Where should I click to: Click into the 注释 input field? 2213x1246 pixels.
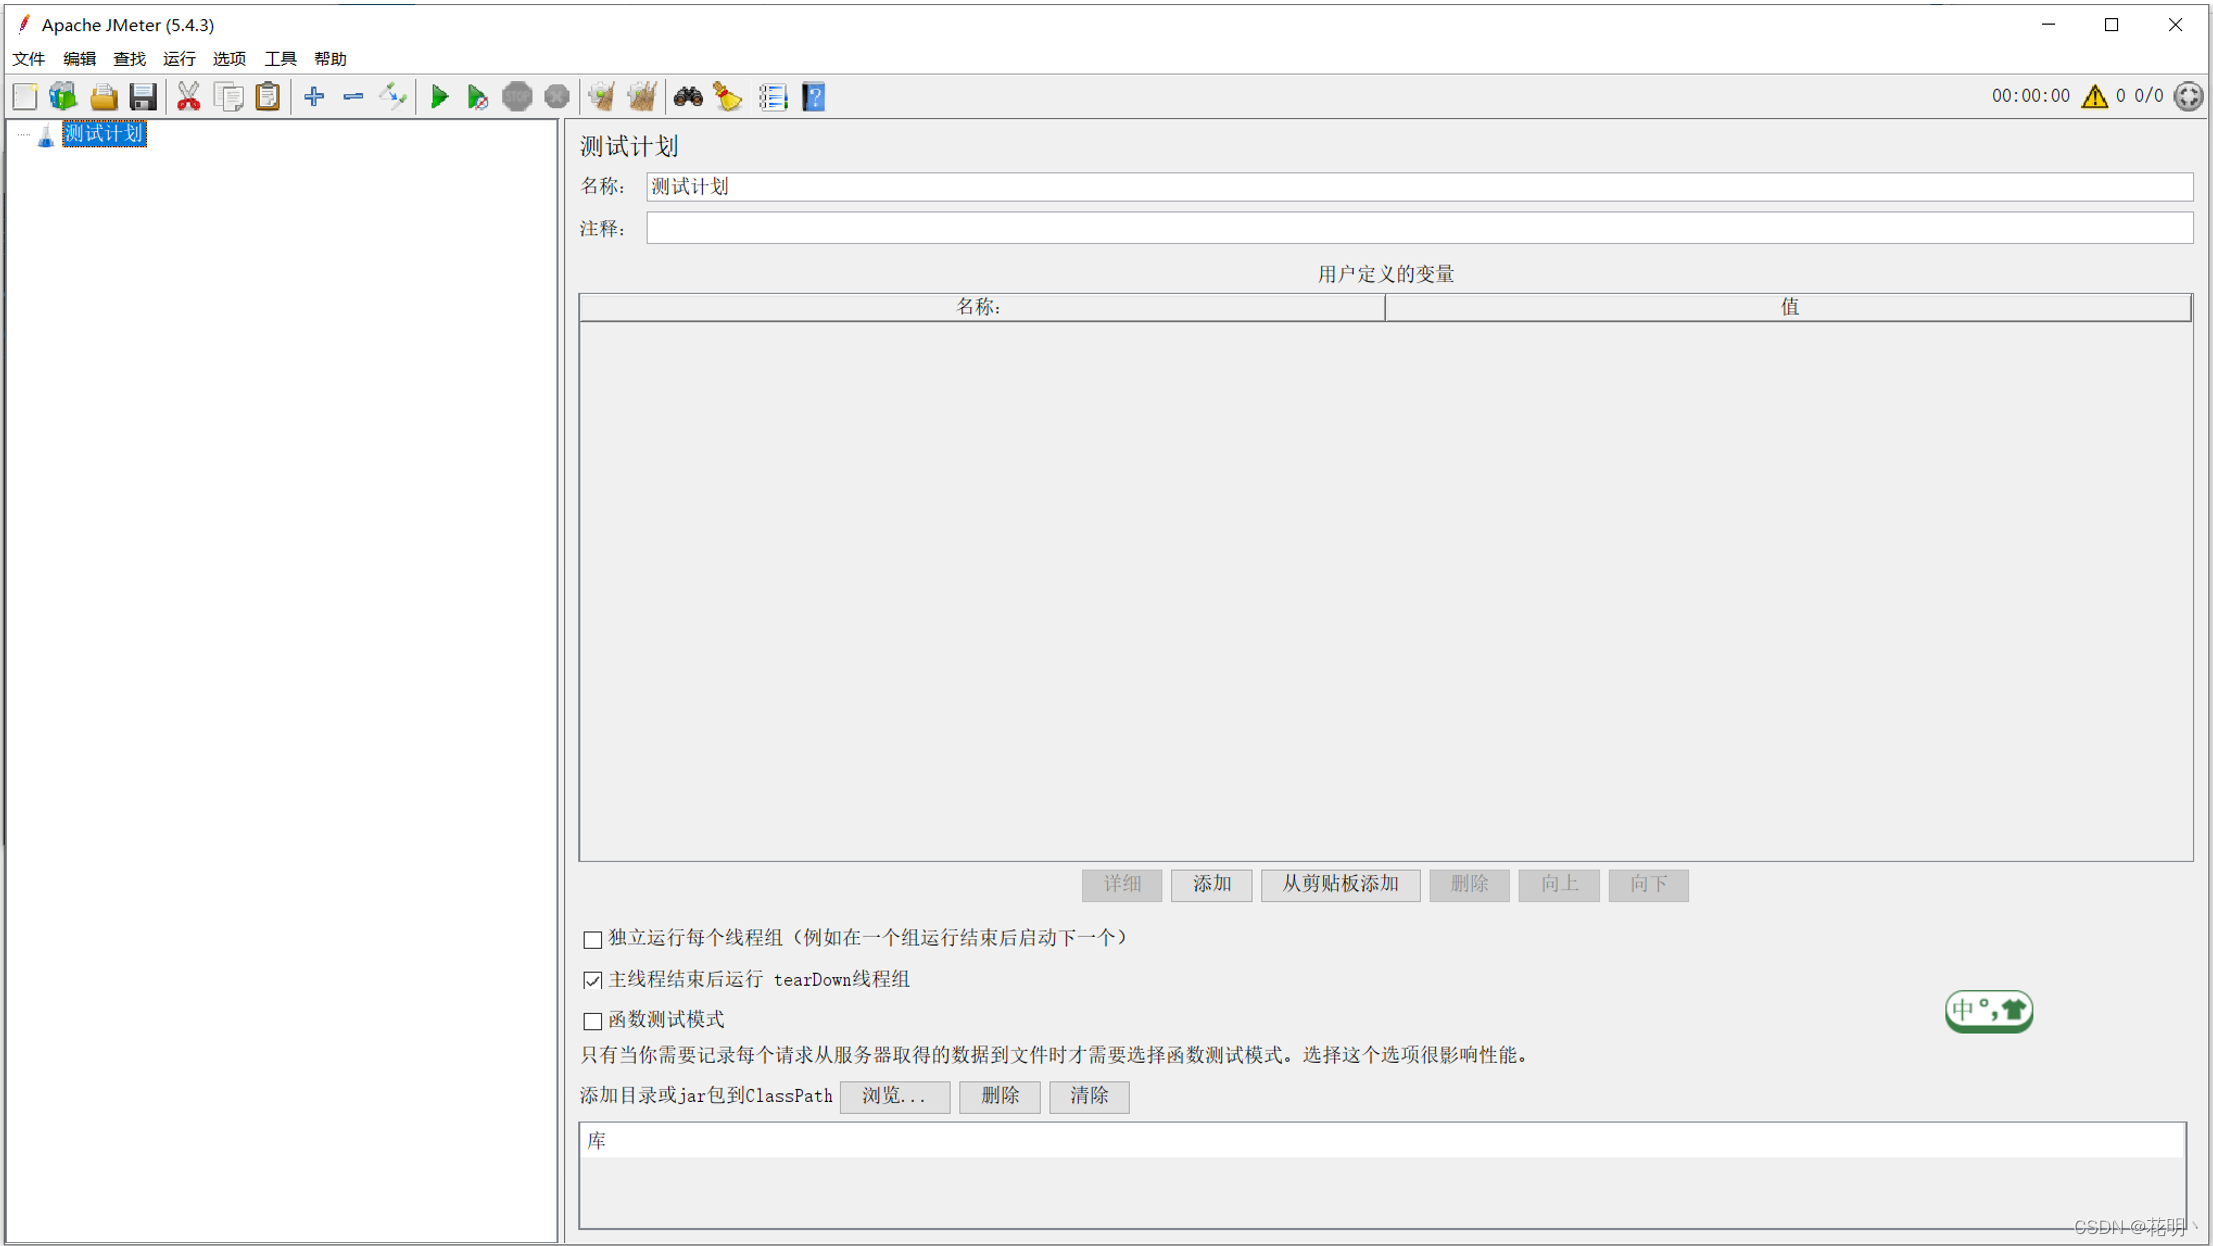click(x=1418, y=229)
